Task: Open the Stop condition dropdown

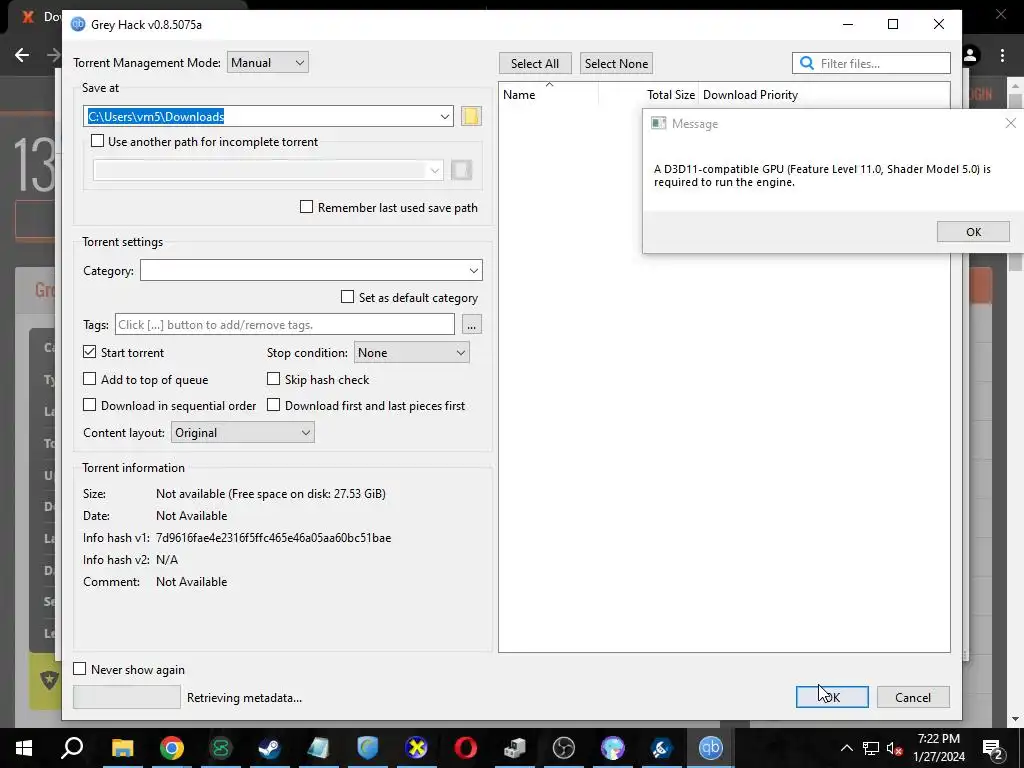Action: [x=411, y=353]
